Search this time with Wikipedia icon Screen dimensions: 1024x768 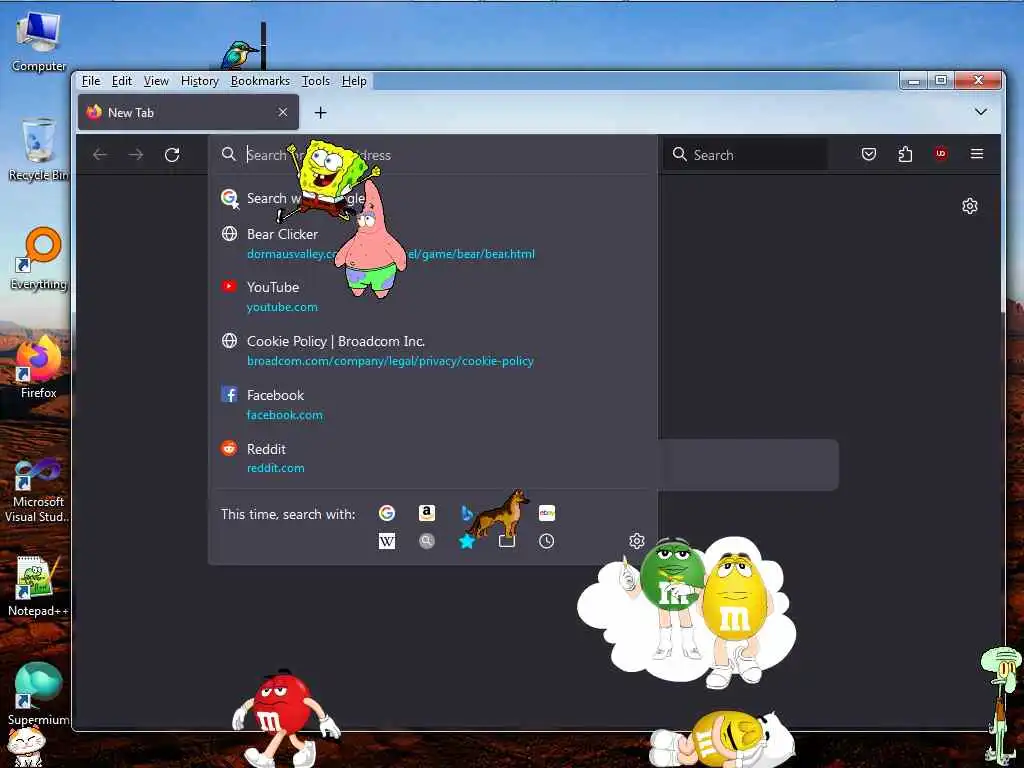[387, 541]
